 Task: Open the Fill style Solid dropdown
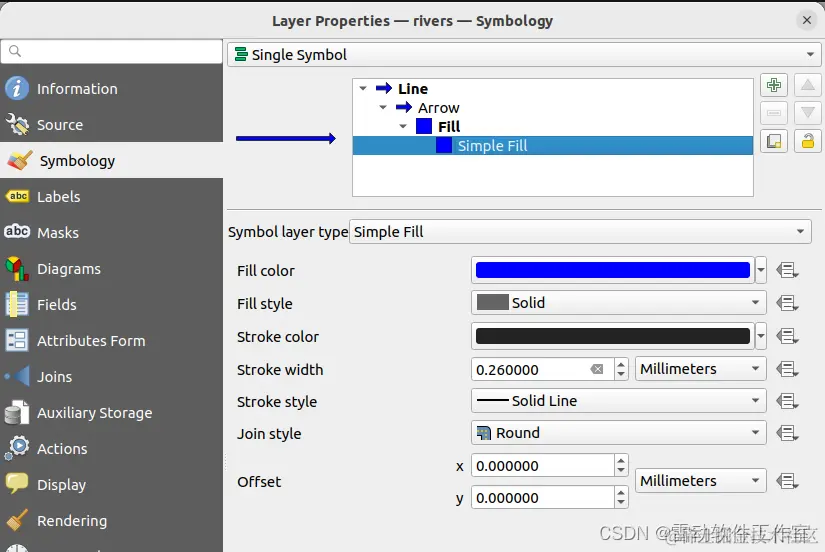click(x=619, y=303)
